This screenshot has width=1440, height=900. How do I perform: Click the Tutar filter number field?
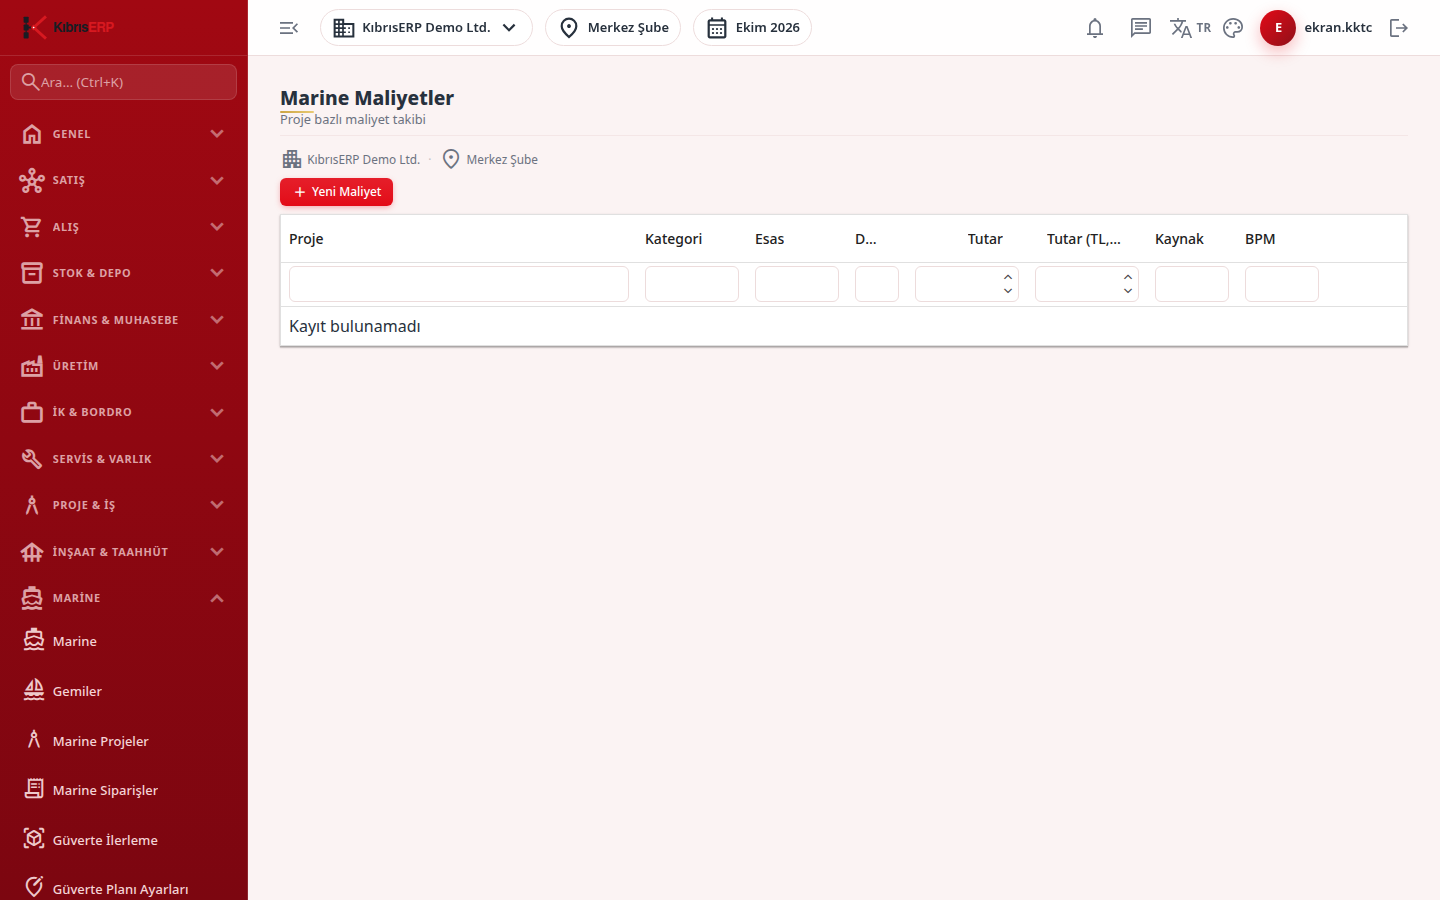[x=967, y=284]
